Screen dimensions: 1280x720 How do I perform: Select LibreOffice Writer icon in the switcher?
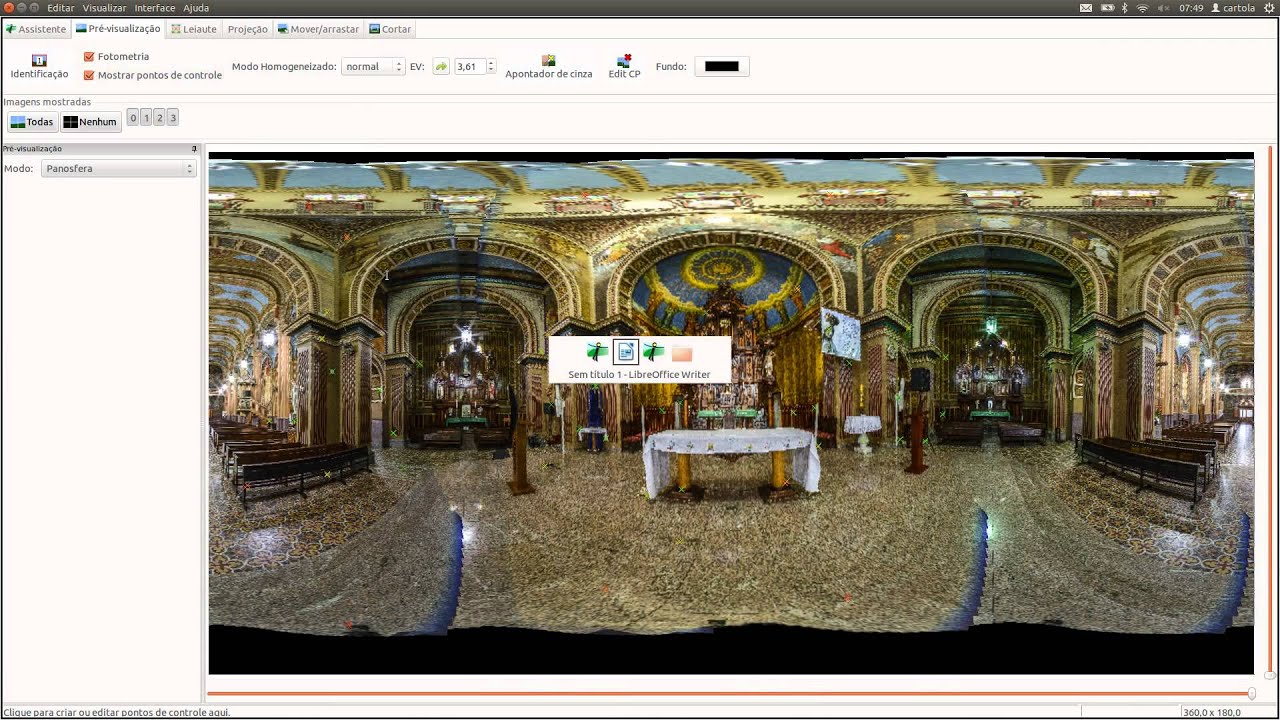point(625,352)
